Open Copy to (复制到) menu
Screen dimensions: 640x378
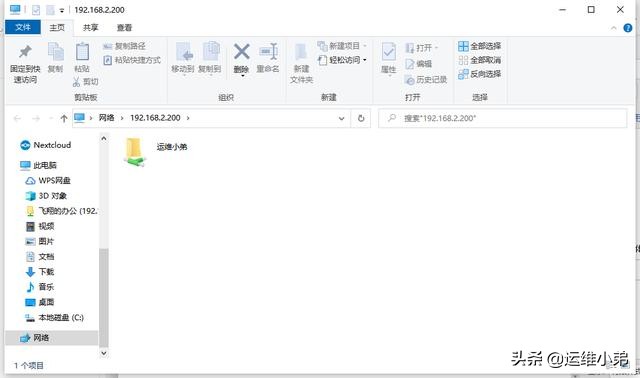210,58
